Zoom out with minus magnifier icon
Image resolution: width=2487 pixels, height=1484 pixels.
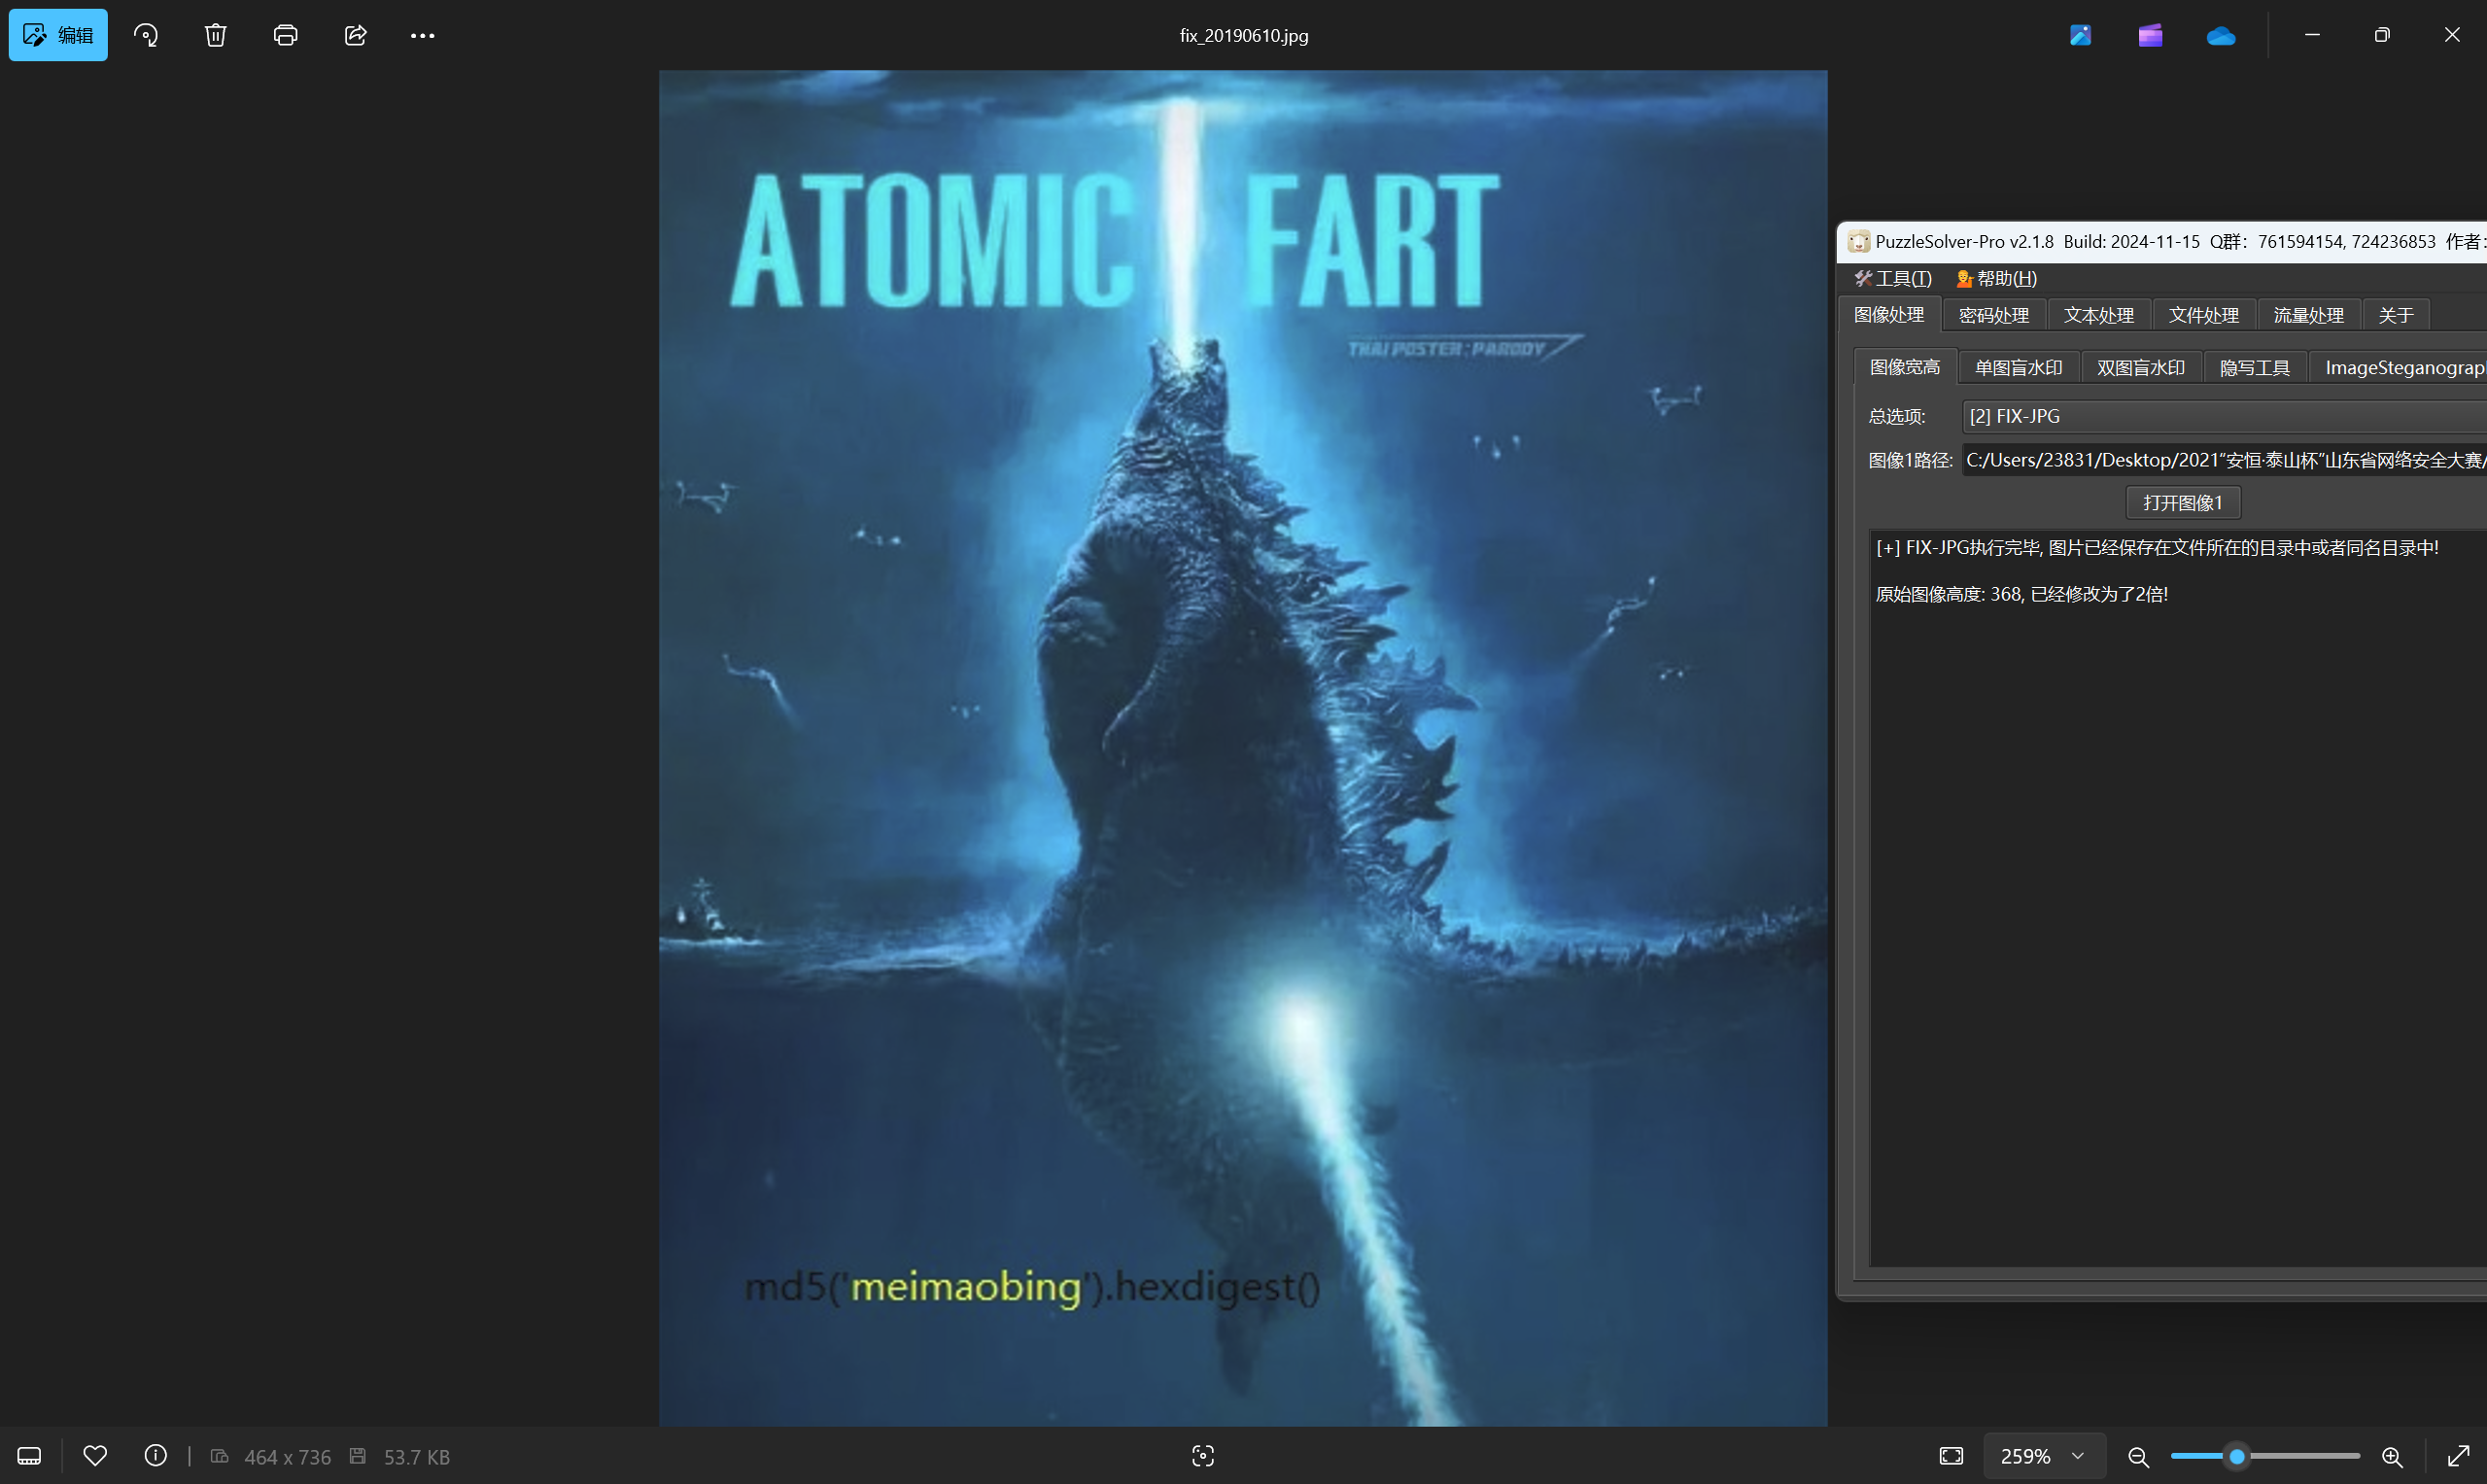click(2138, 1456)
